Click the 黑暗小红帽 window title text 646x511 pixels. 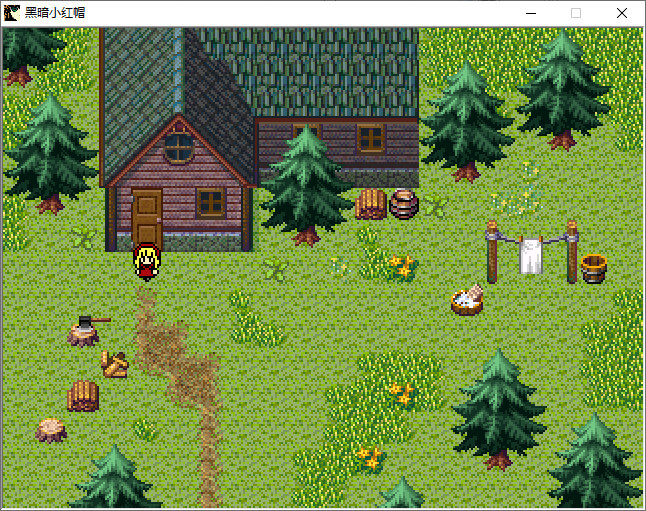coord(55,13)
